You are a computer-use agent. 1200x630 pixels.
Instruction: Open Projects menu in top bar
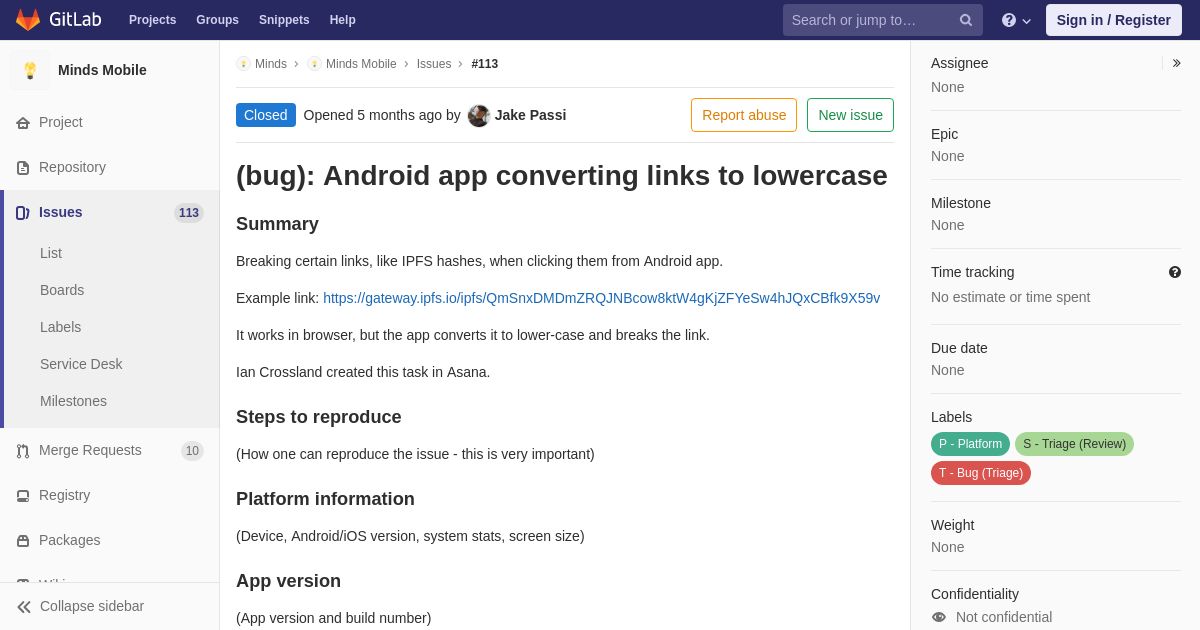pyautogui.click(x=152, y=20)
